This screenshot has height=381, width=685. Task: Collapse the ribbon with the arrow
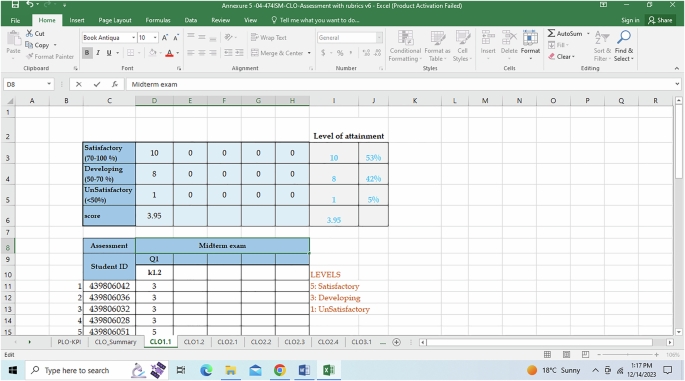pyautogui.click(x=677, y=68)
